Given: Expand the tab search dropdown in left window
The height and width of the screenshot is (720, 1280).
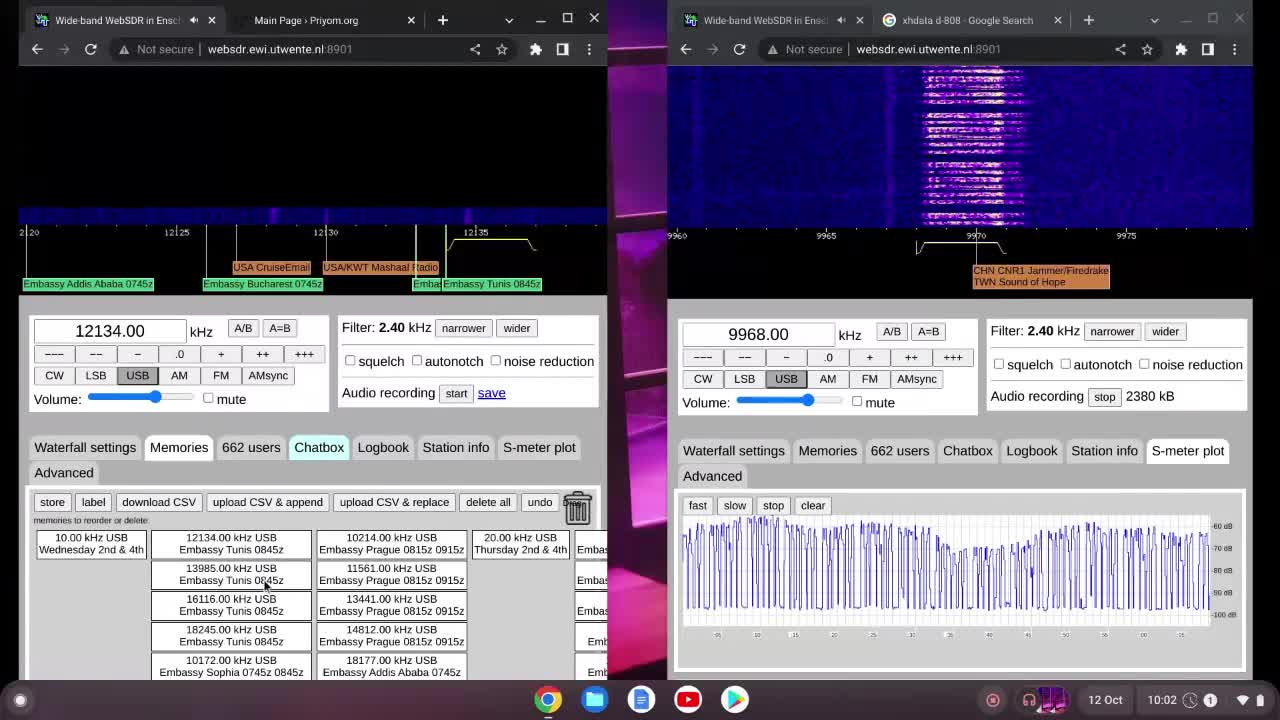Looking at the screenshot, I should [508, 20].
